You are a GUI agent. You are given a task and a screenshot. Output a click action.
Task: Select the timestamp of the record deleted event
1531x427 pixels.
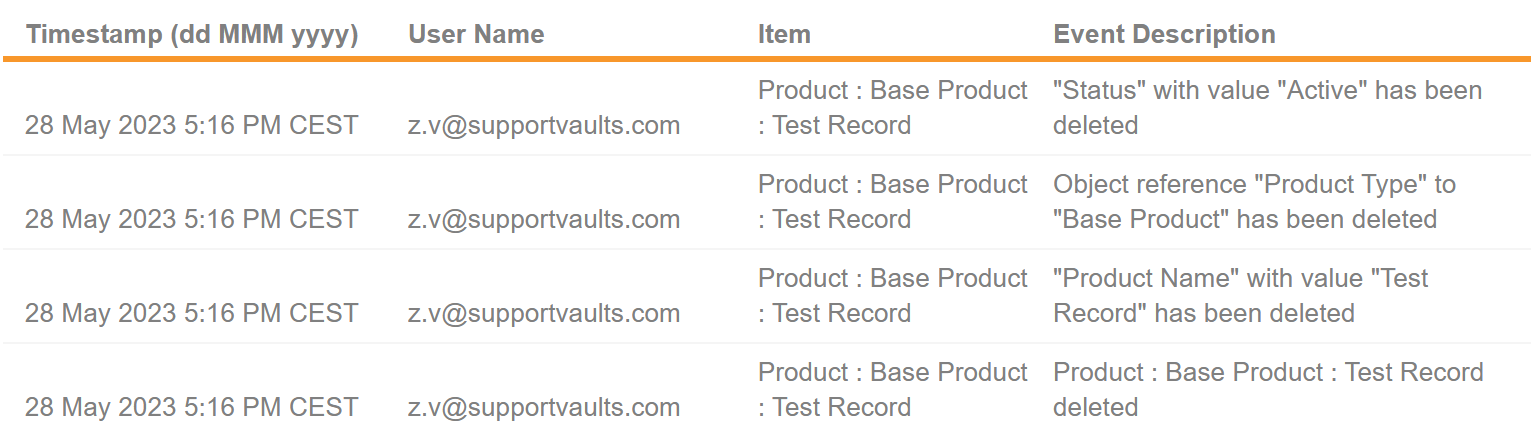point(191,408)
